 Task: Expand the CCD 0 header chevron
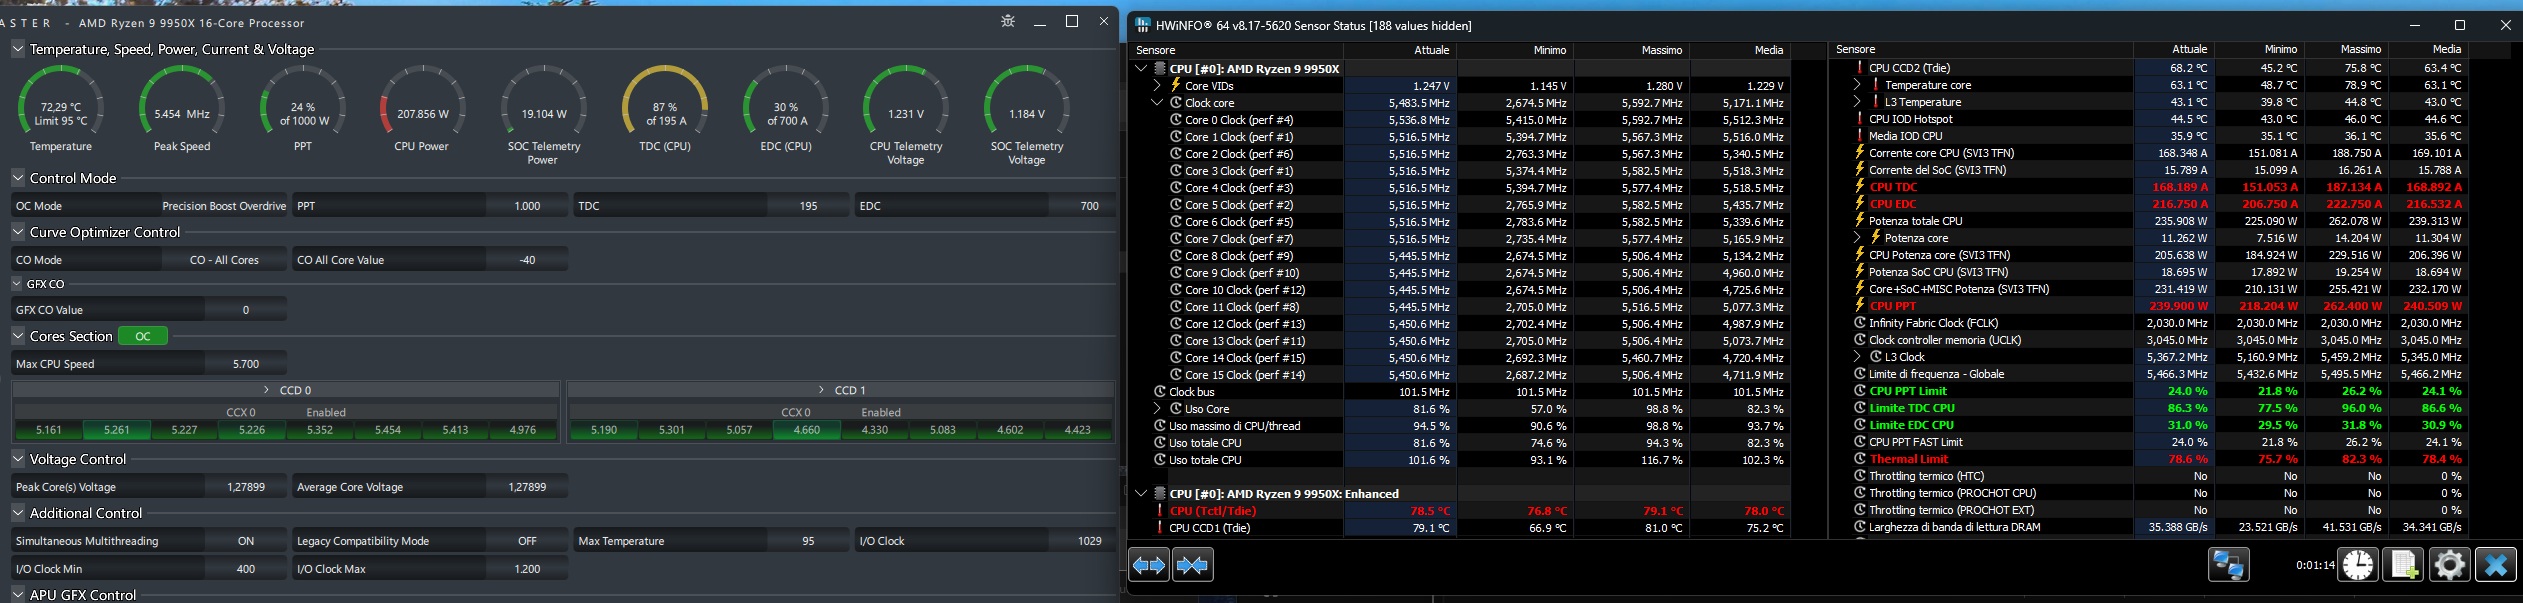[x=266, y=390]
